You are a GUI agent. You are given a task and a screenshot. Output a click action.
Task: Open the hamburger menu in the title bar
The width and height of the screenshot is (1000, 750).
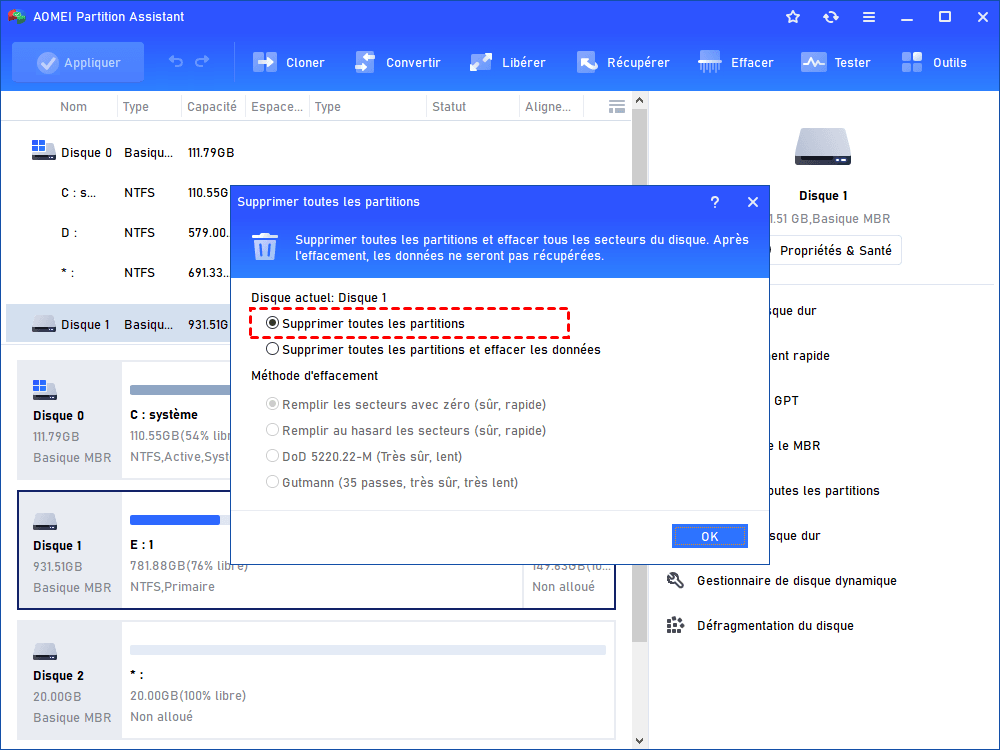(x=868, y=16)
